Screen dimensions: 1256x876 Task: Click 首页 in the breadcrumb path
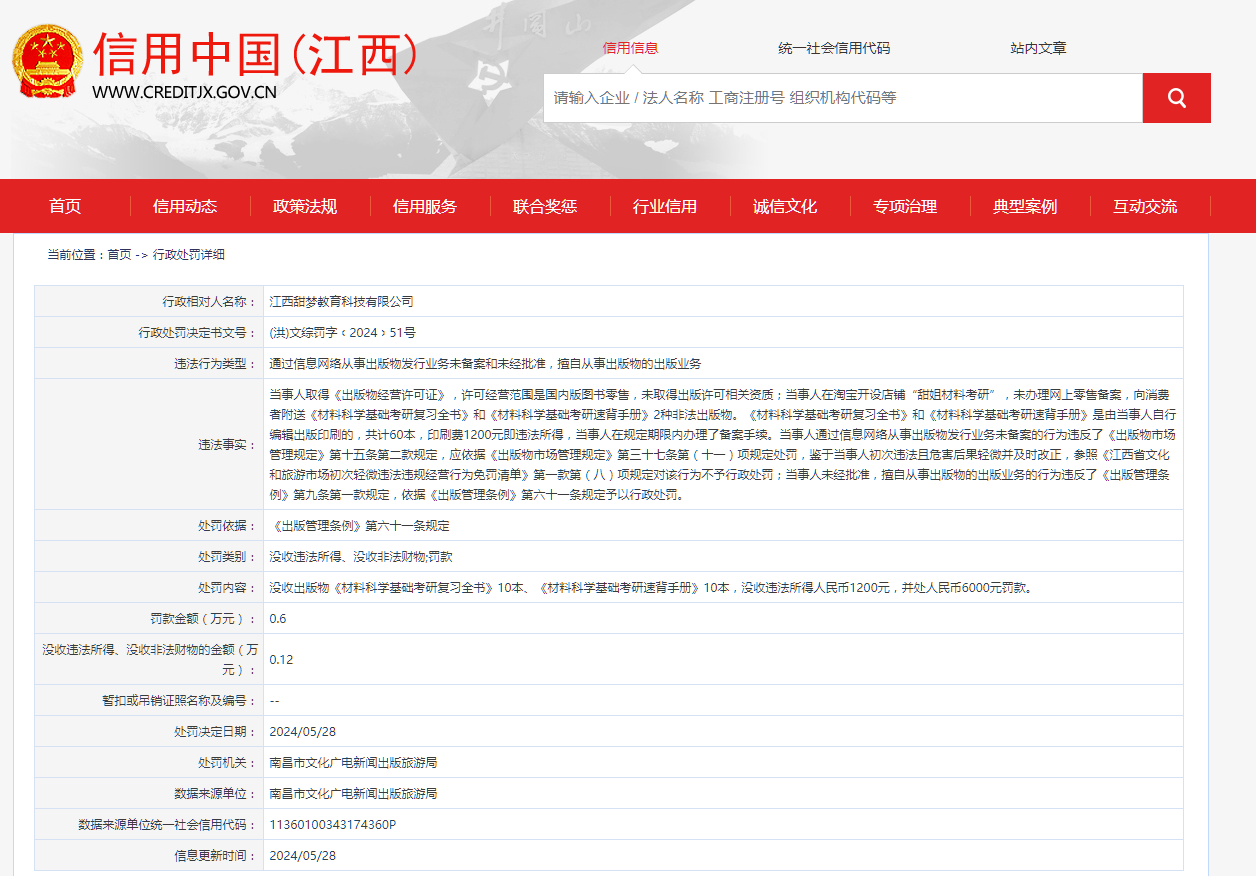coord(119,253)
